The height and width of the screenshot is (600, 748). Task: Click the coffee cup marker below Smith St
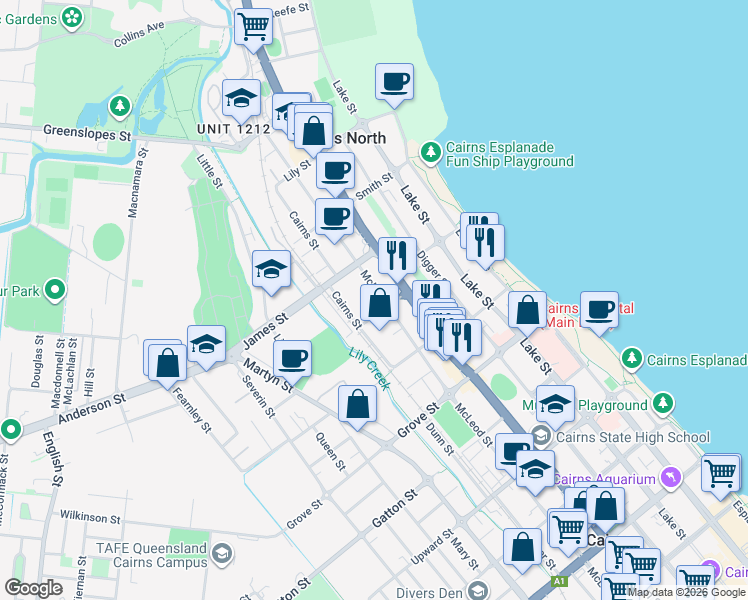(x=334, y=218)
